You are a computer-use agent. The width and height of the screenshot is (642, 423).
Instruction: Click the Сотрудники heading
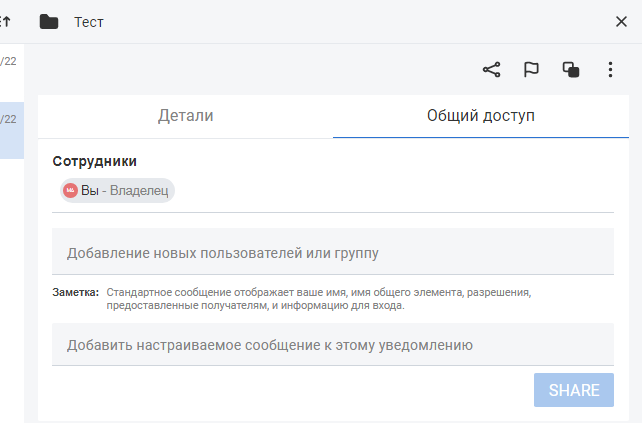(95, 161)
